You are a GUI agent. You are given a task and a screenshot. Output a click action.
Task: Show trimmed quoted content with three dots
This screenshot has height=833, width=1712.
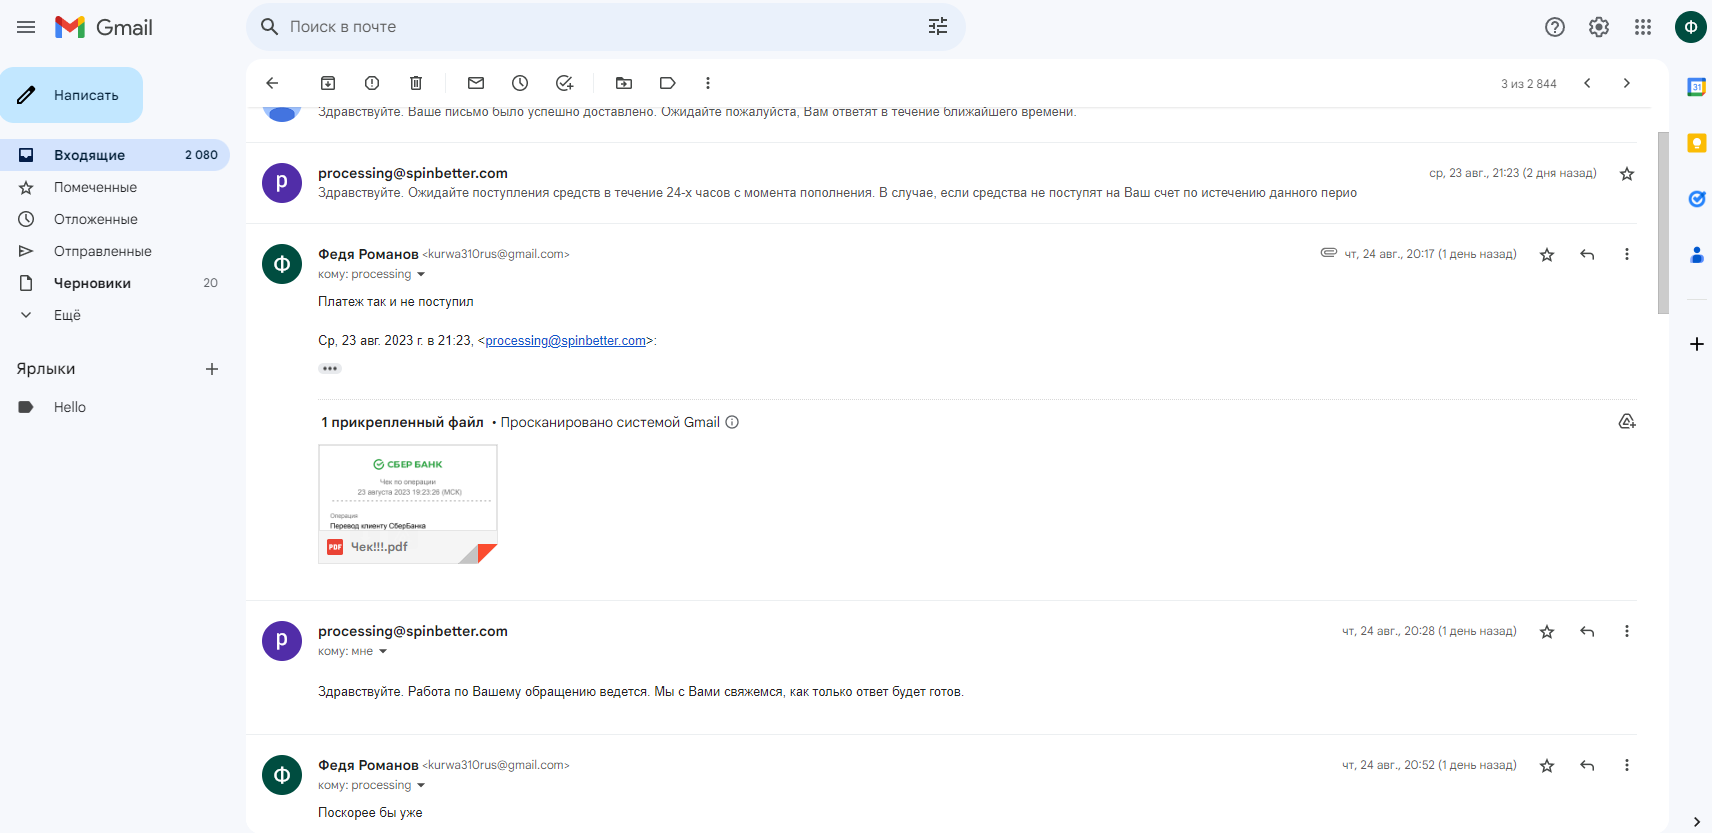point(330,369)
